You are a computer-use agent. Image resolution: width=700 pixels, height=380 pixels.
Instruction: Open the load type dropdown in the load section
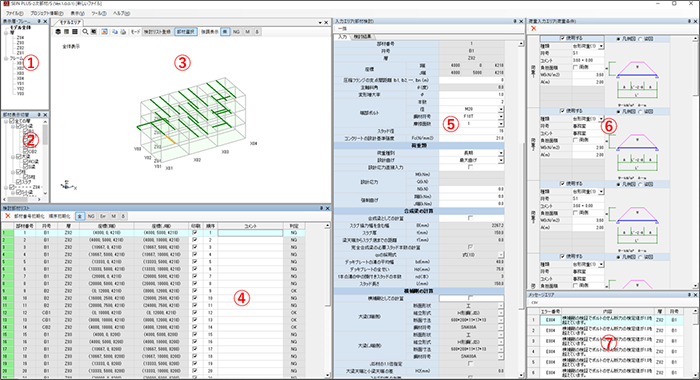click(501, 153)
